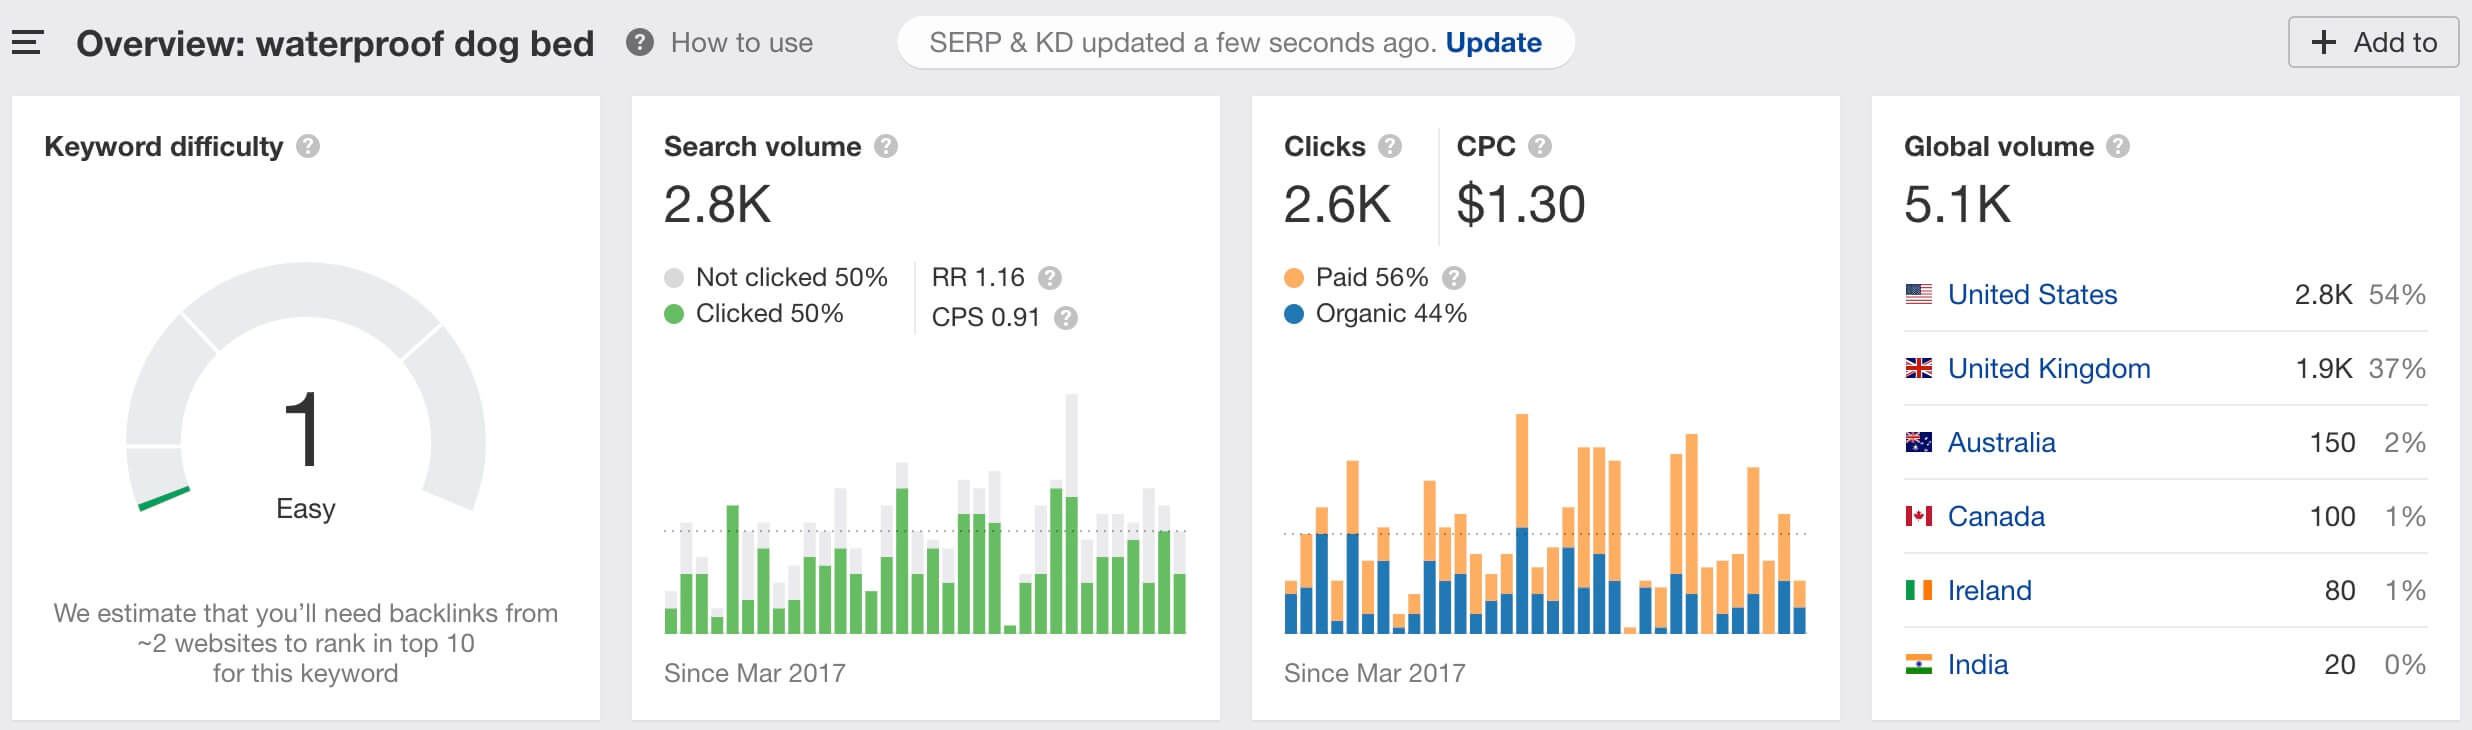Viewport: 2472px width, 730px height.
Task: Click Update to refresh SERP data
Action: tap(1493, 43)
